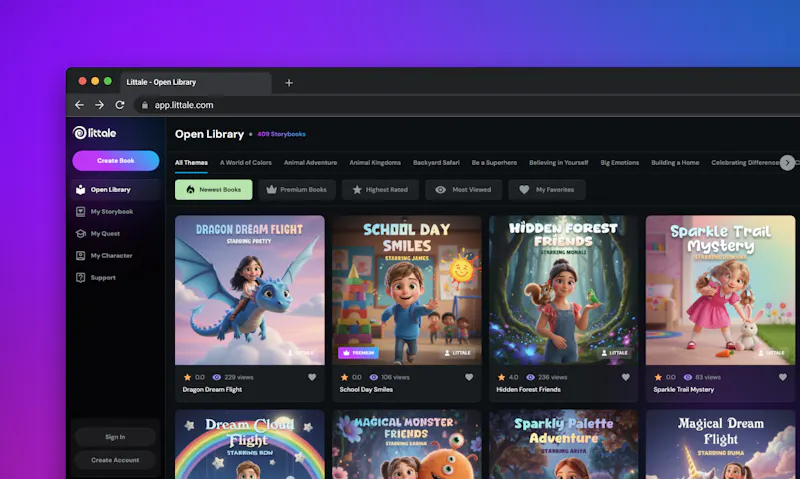Select the All Themes tab

pos(191,163)
